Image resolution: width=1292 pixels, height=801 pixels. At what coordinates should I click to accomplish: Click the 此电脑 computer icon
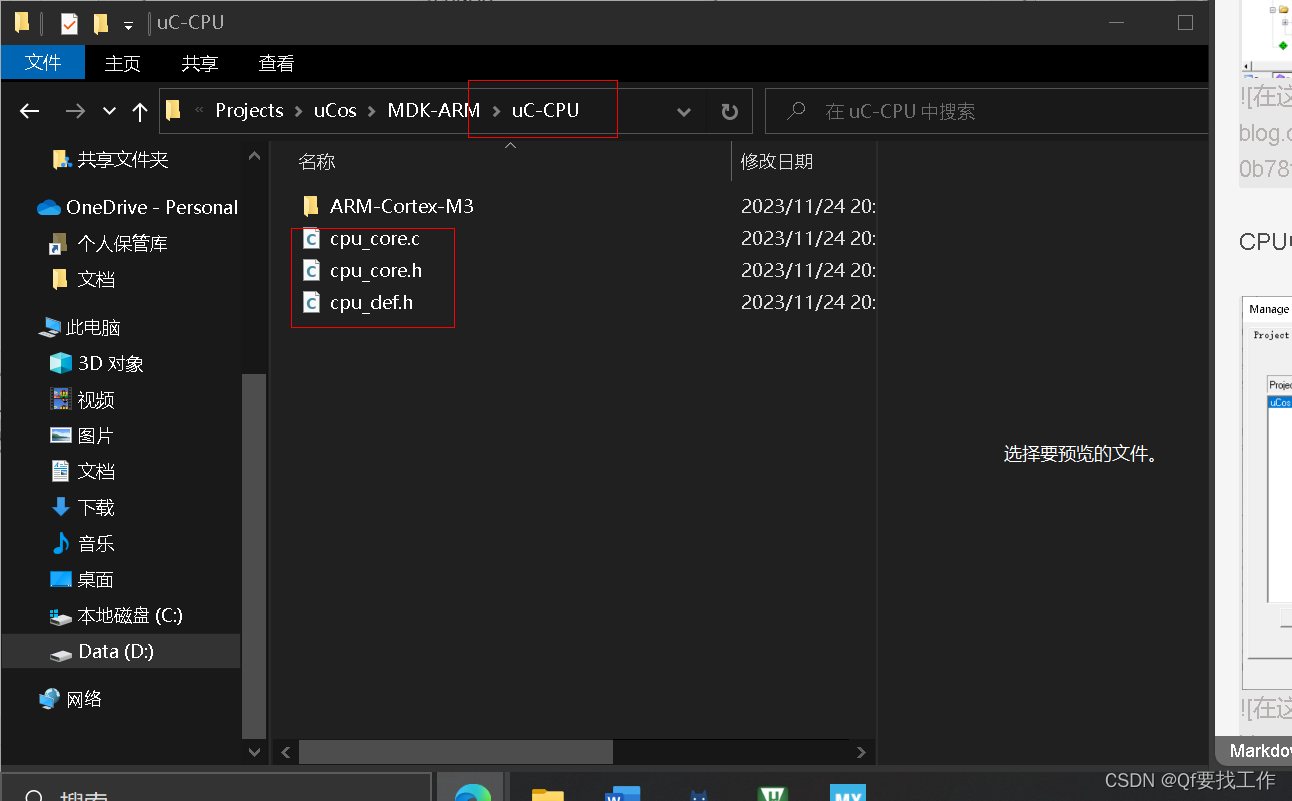(49, 327)
